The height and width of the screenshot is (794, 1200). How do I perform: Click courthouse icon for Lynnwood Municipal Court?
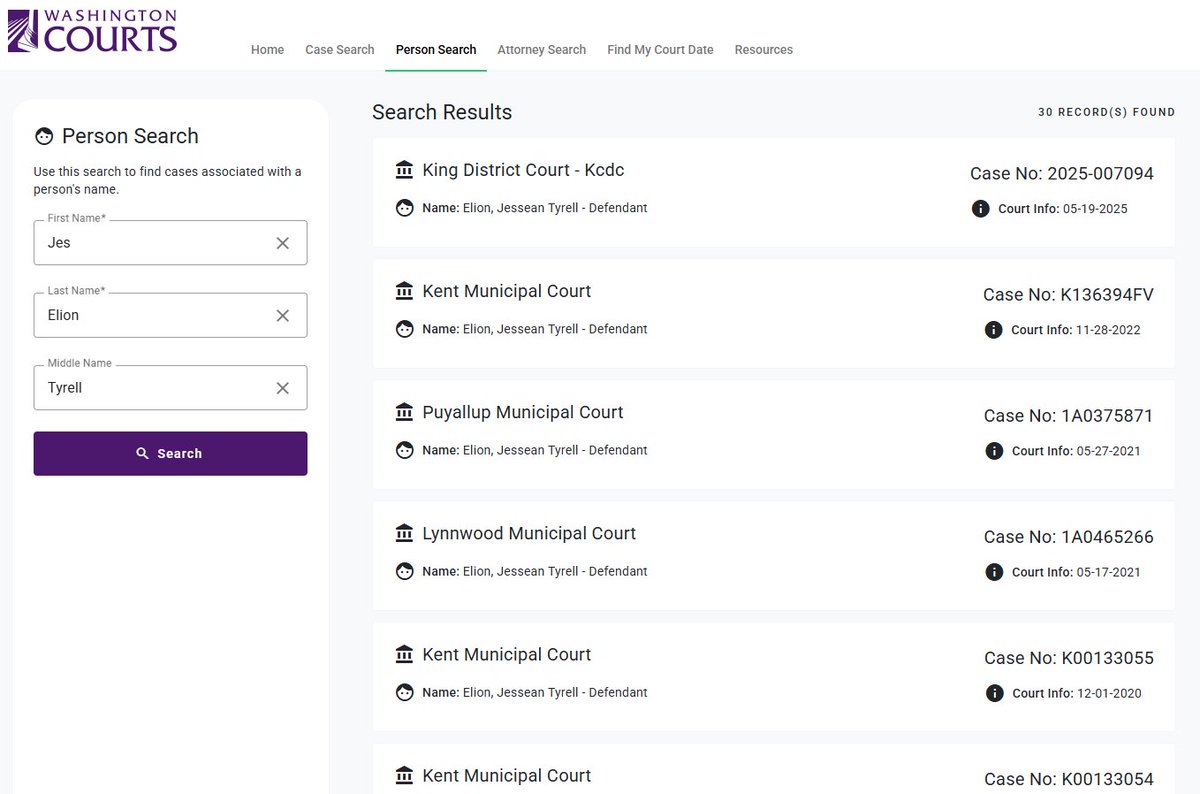click(404, 533)
